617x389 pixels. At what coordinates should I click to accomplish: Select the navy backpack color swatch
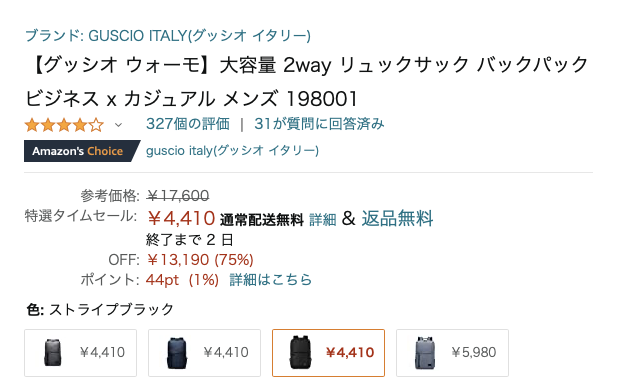(205, 353)
